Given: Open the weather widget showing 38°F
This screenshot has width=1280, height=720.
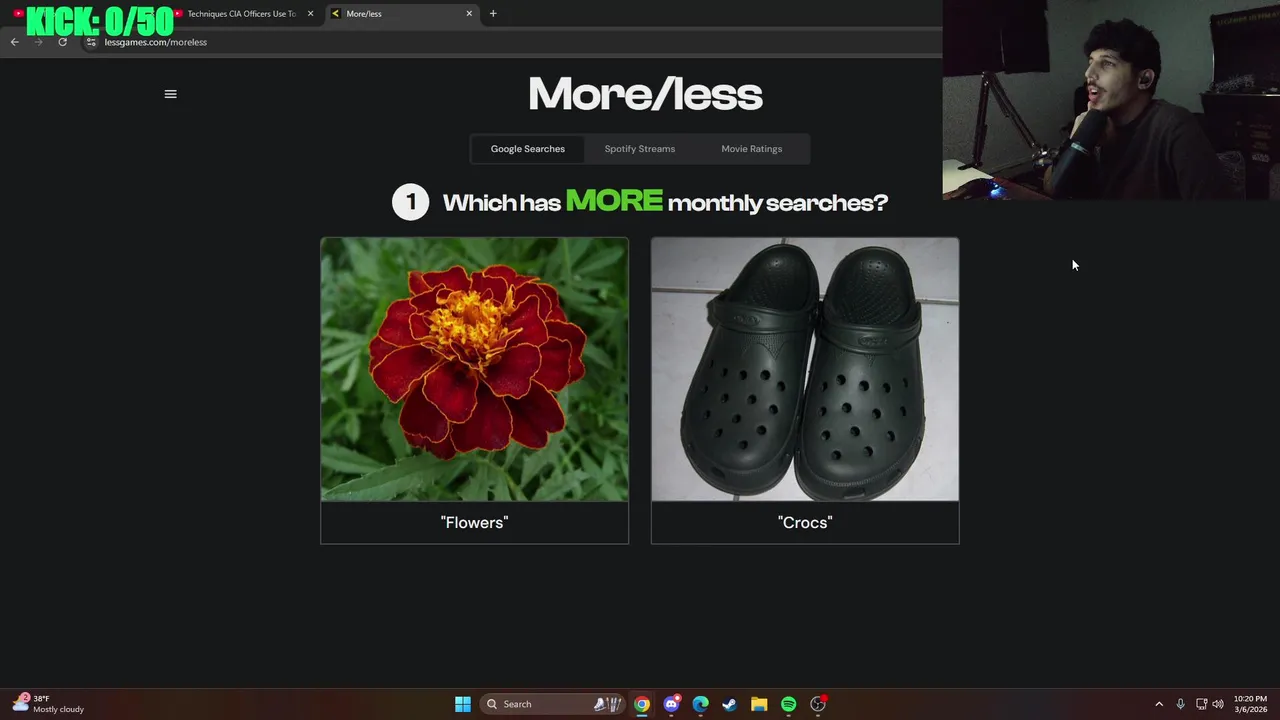Looking at the screenshot, I should point(48,704).
